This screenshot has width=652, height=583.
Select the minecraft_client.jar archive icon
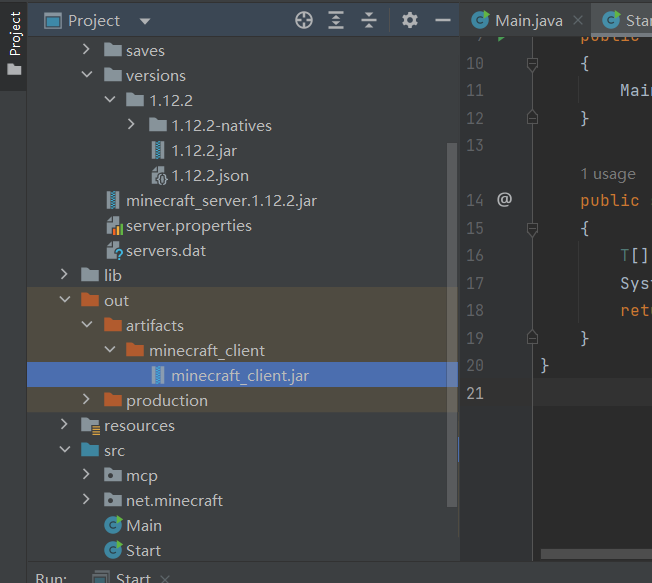click(x=158, y=375)
